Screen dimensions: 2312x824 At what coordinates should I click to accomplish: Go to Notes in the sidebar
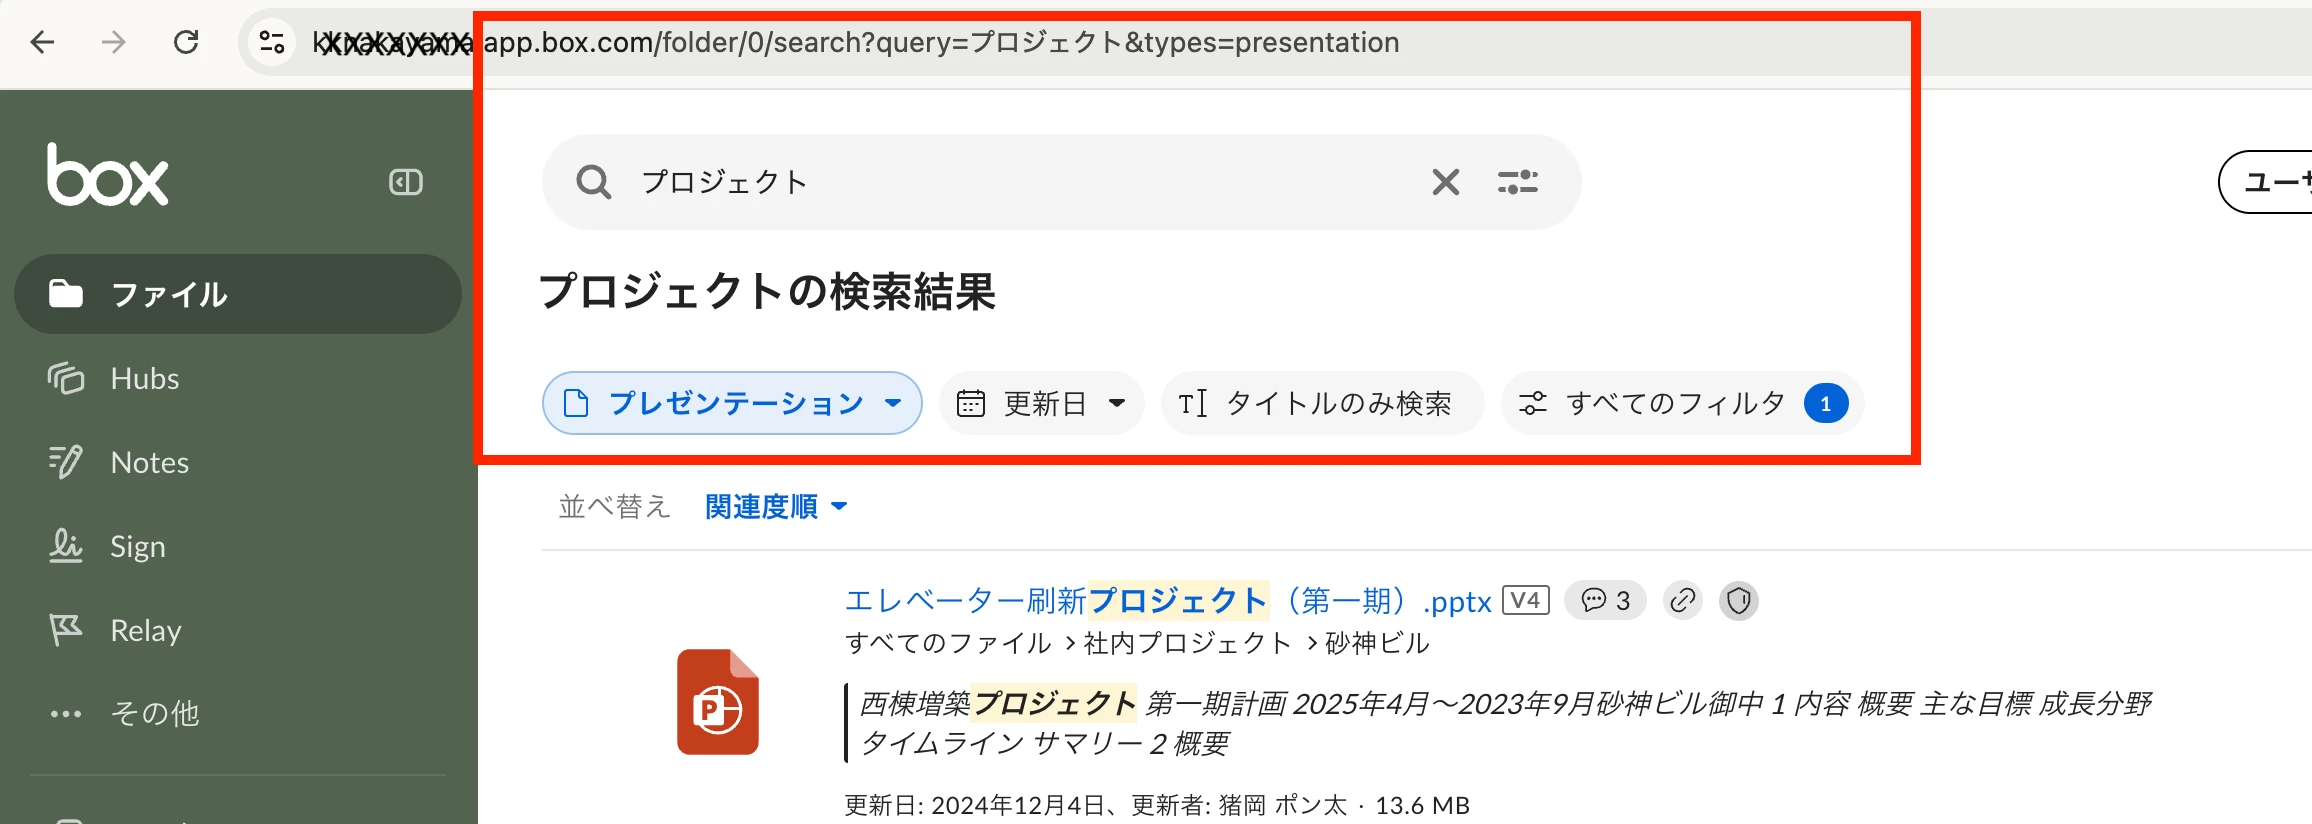pyautogui.click(x=238, y=462)
